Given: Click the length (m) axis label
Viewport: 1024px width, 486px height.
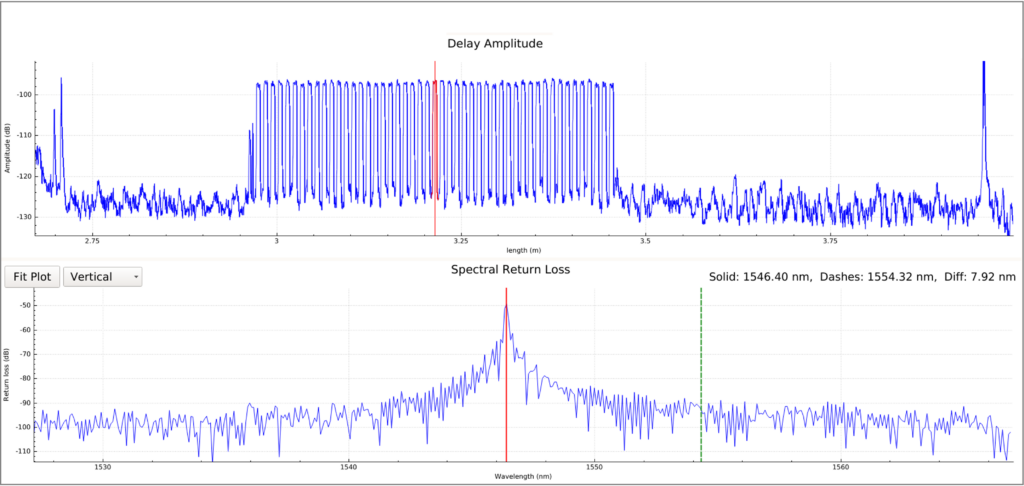Looking at the screenshot, I should [524, 250].
